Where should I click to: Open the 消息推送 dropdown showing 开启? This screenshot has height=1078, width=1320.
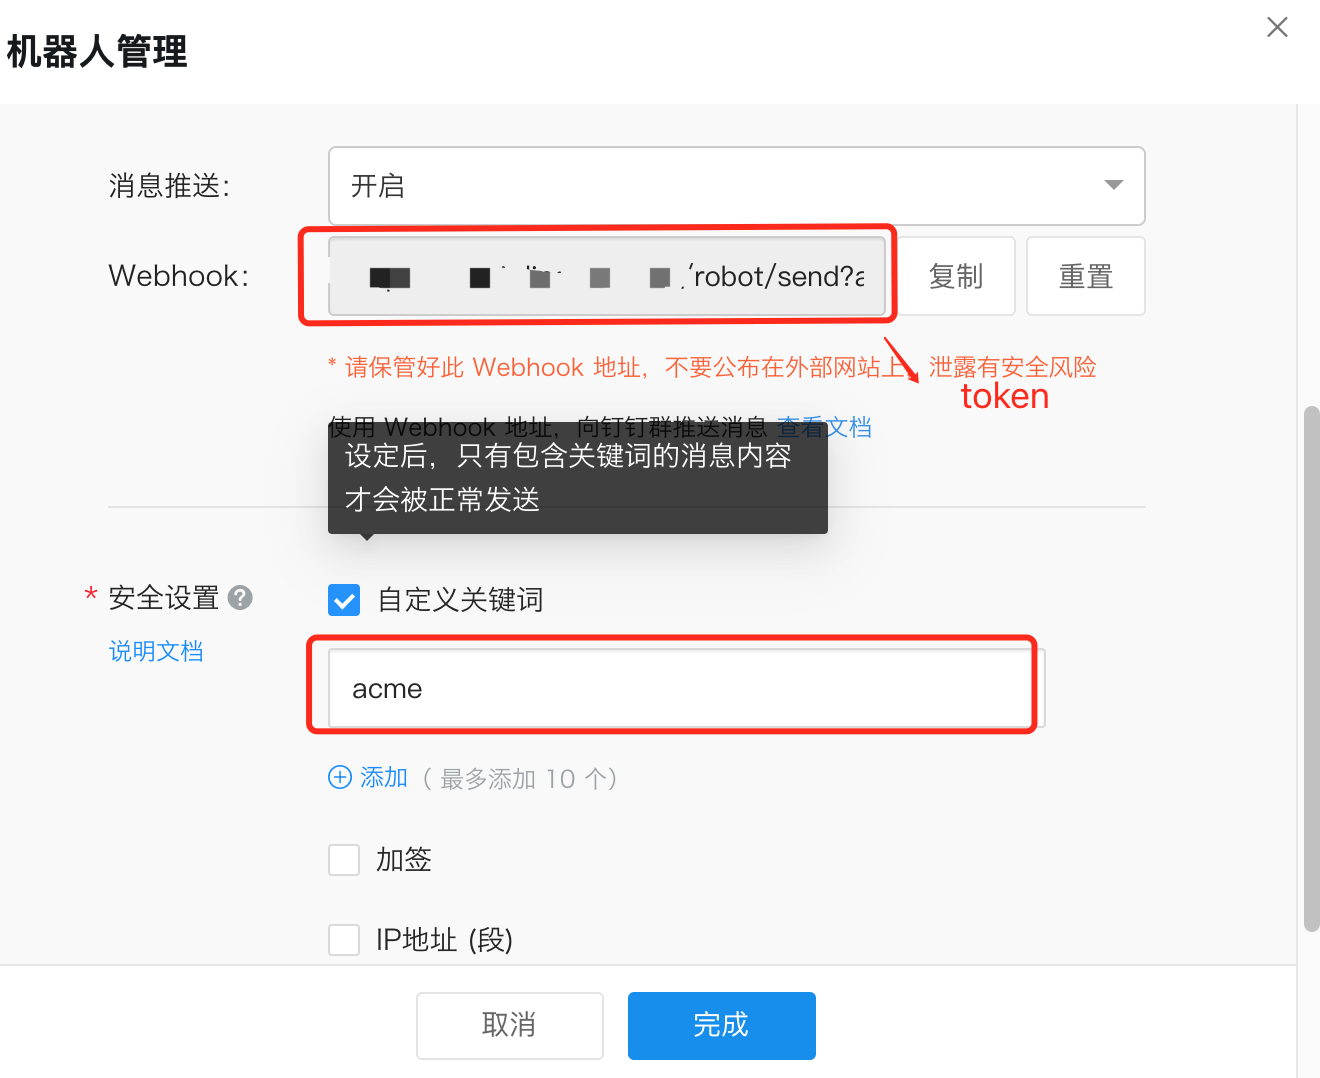coord(720,186)
